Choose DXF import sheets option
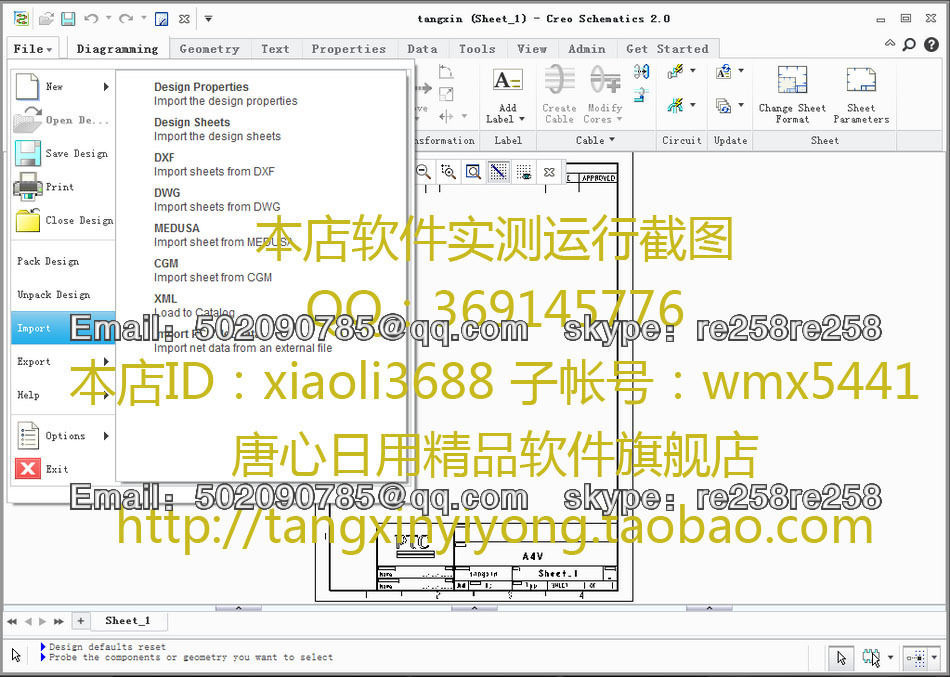Screen dimensions: 950x677 point(214,164)
